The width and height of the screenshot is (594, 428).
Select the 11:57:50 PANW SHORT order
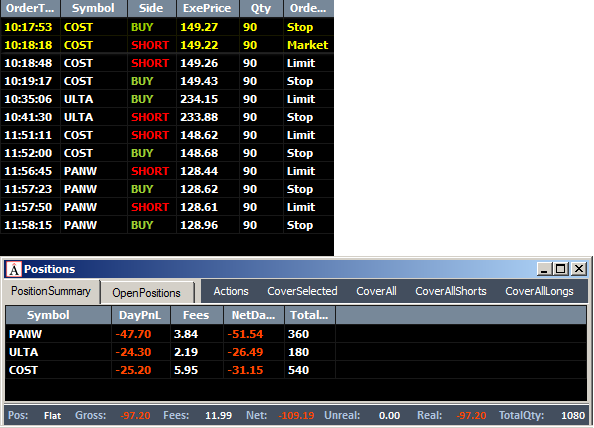(167, 207)
